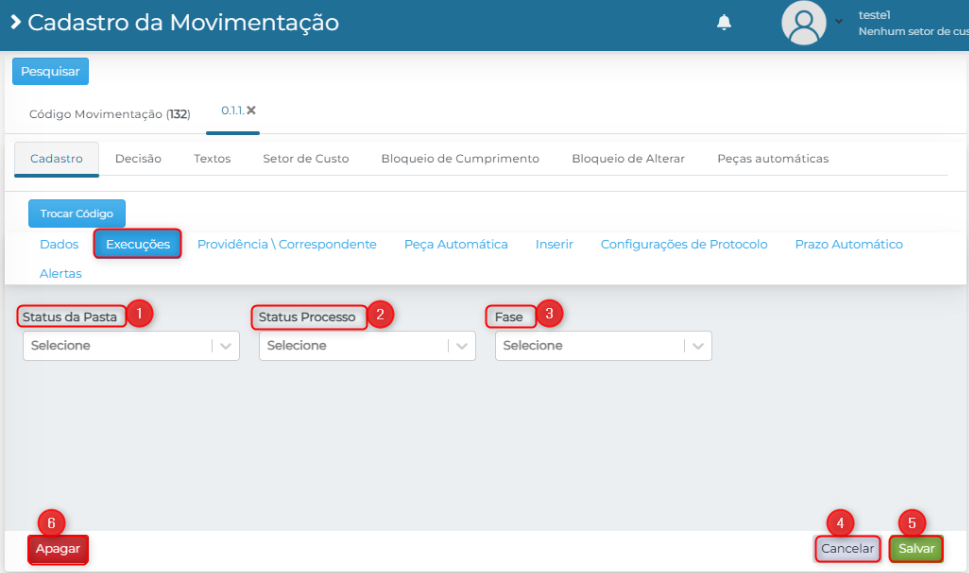This screenshot has height=573, width=969.
Task: Open the notifications bell icon
Action: click(724, 23)
